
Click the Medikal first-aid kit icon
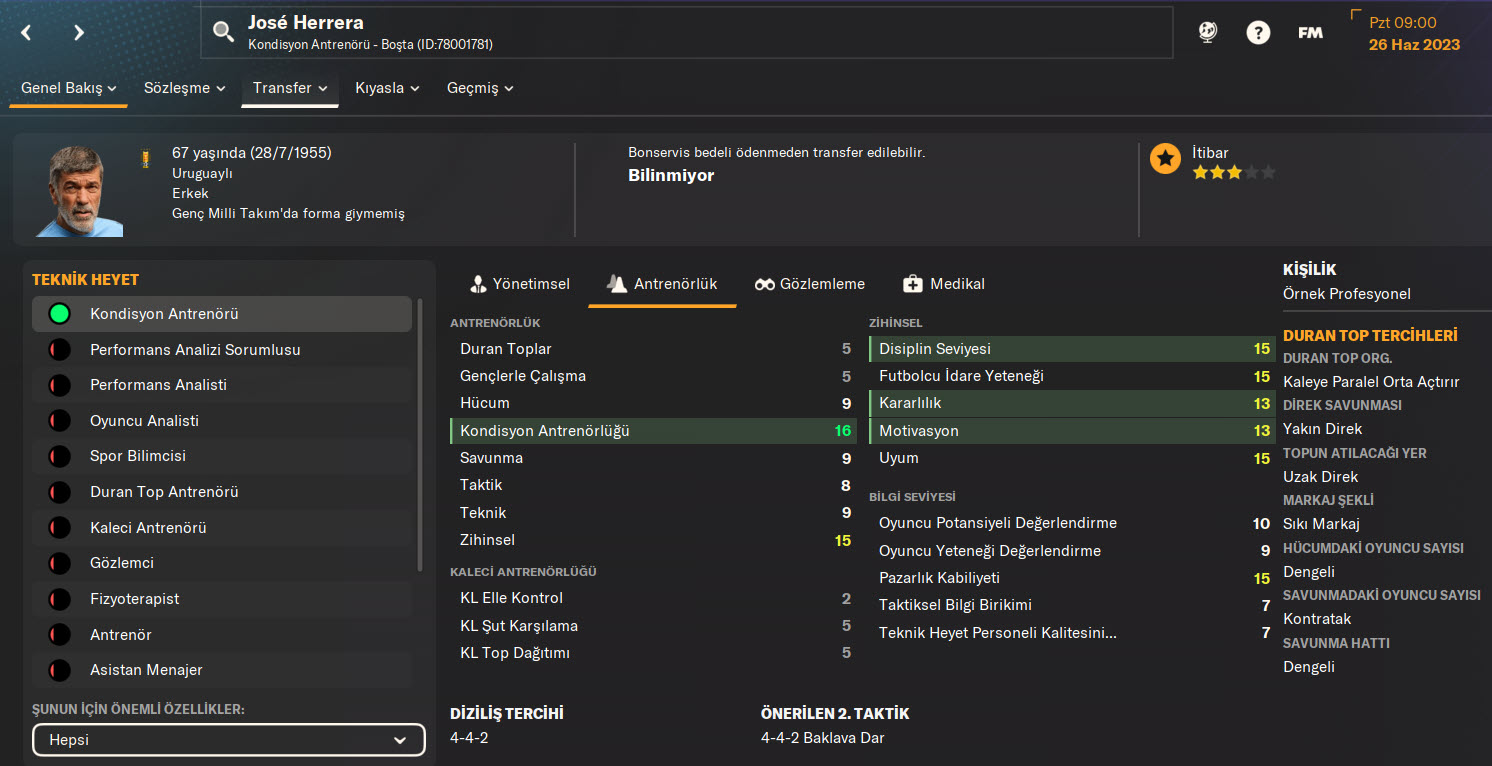coord(912,284)
